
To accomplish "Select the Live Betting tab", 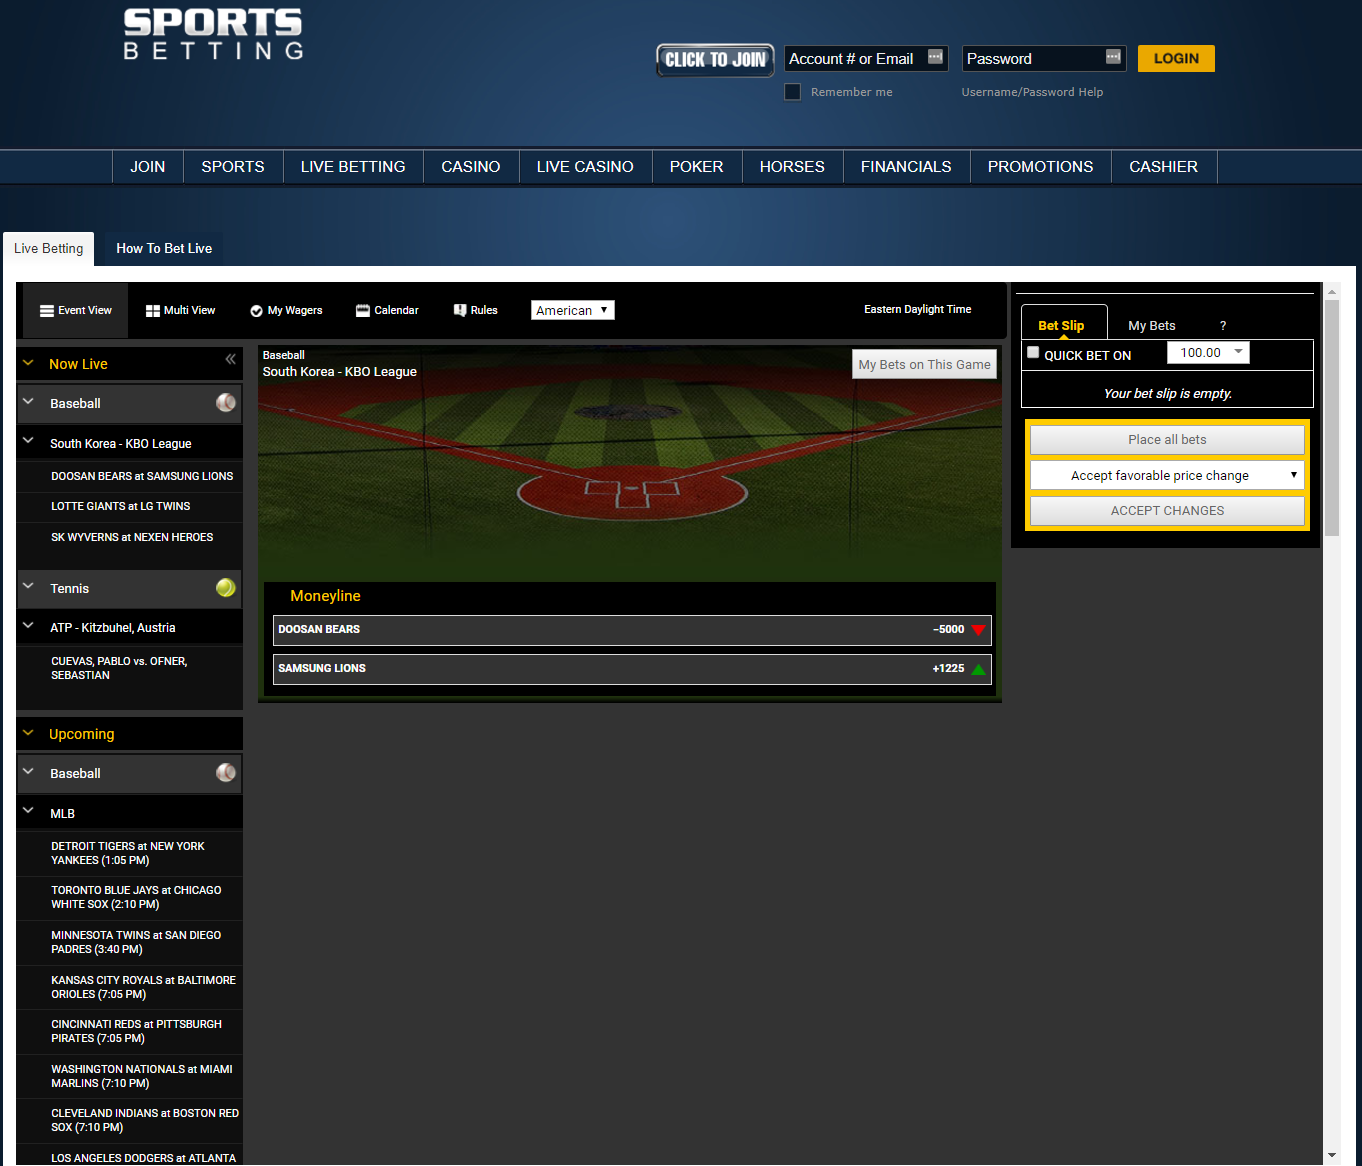I will [x=49, y=249].
